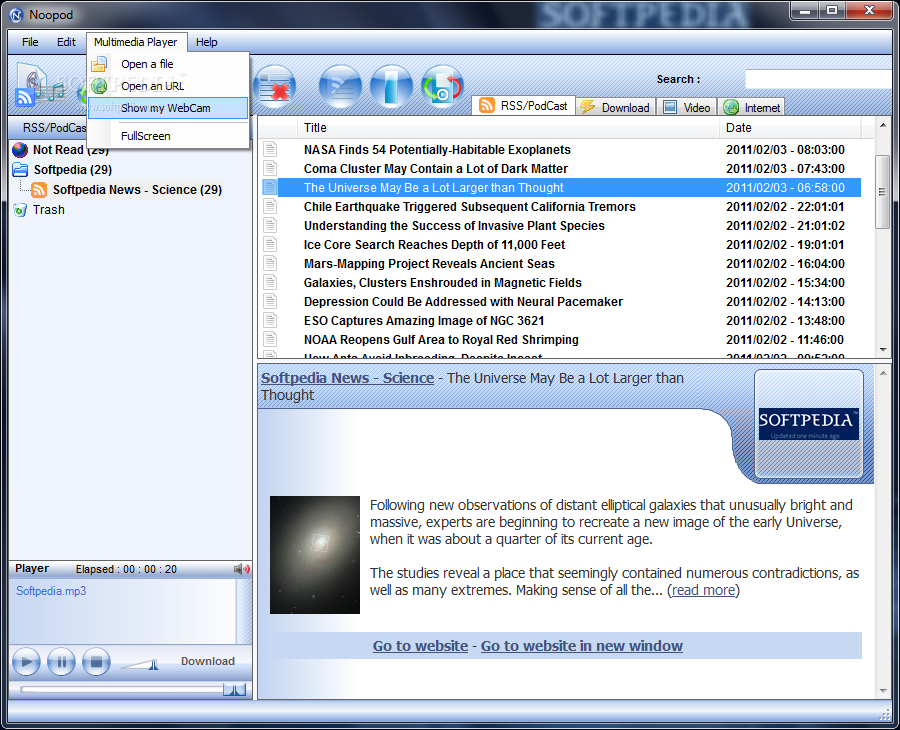Screen dimensions: 900x730
Task: Click the Not Read globe icon
Action: (x=20, y=150)
